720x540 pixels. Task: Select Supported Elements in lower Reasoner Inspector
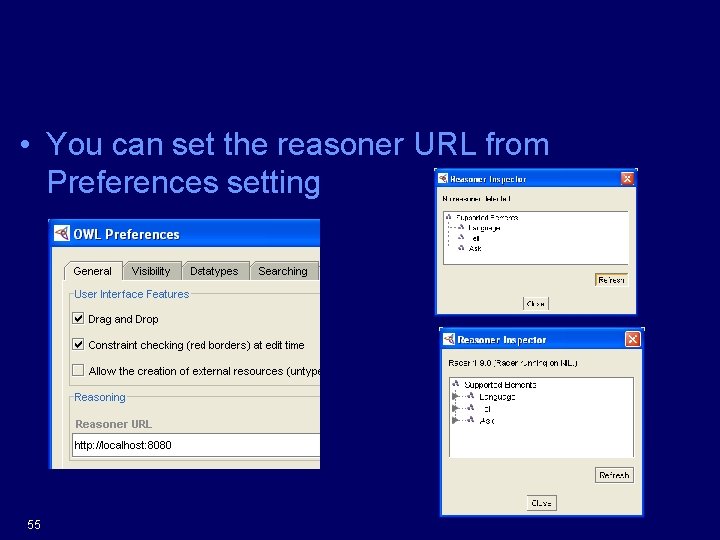point(500,385)
